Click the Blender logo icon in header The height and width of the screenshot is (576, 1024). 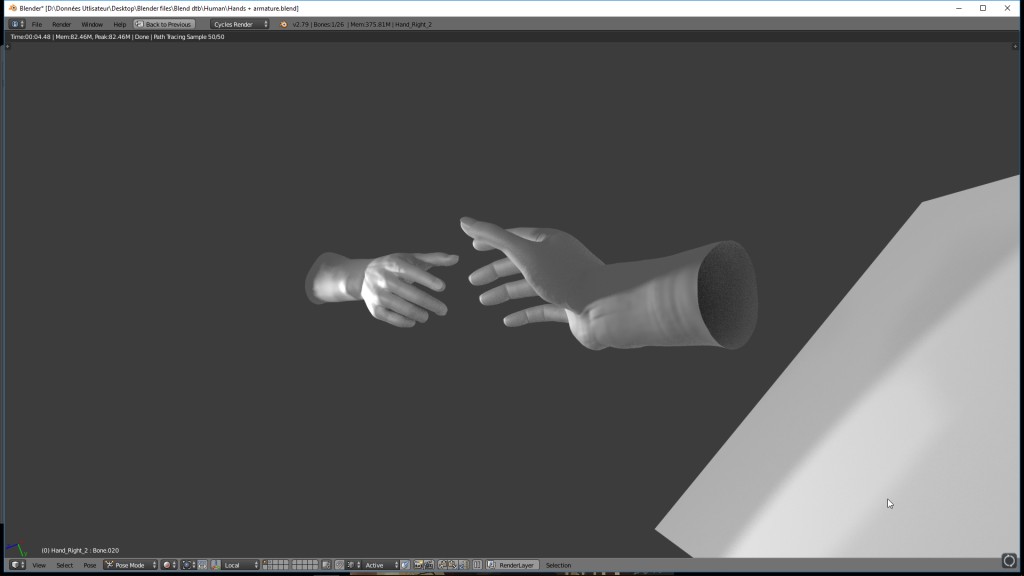[284, 24]
